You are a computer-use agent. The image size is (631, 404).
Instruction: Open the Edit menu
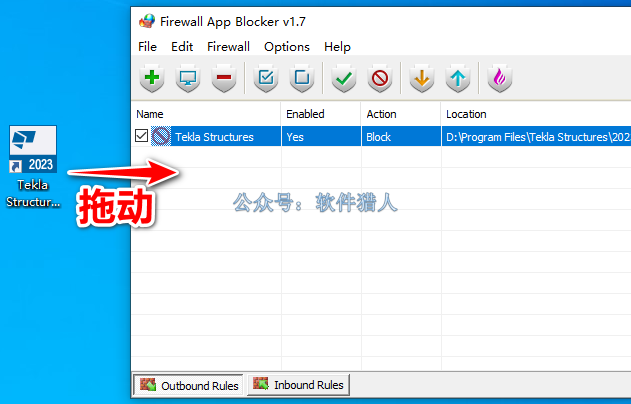pyautogui.click(x=182, y=47)
